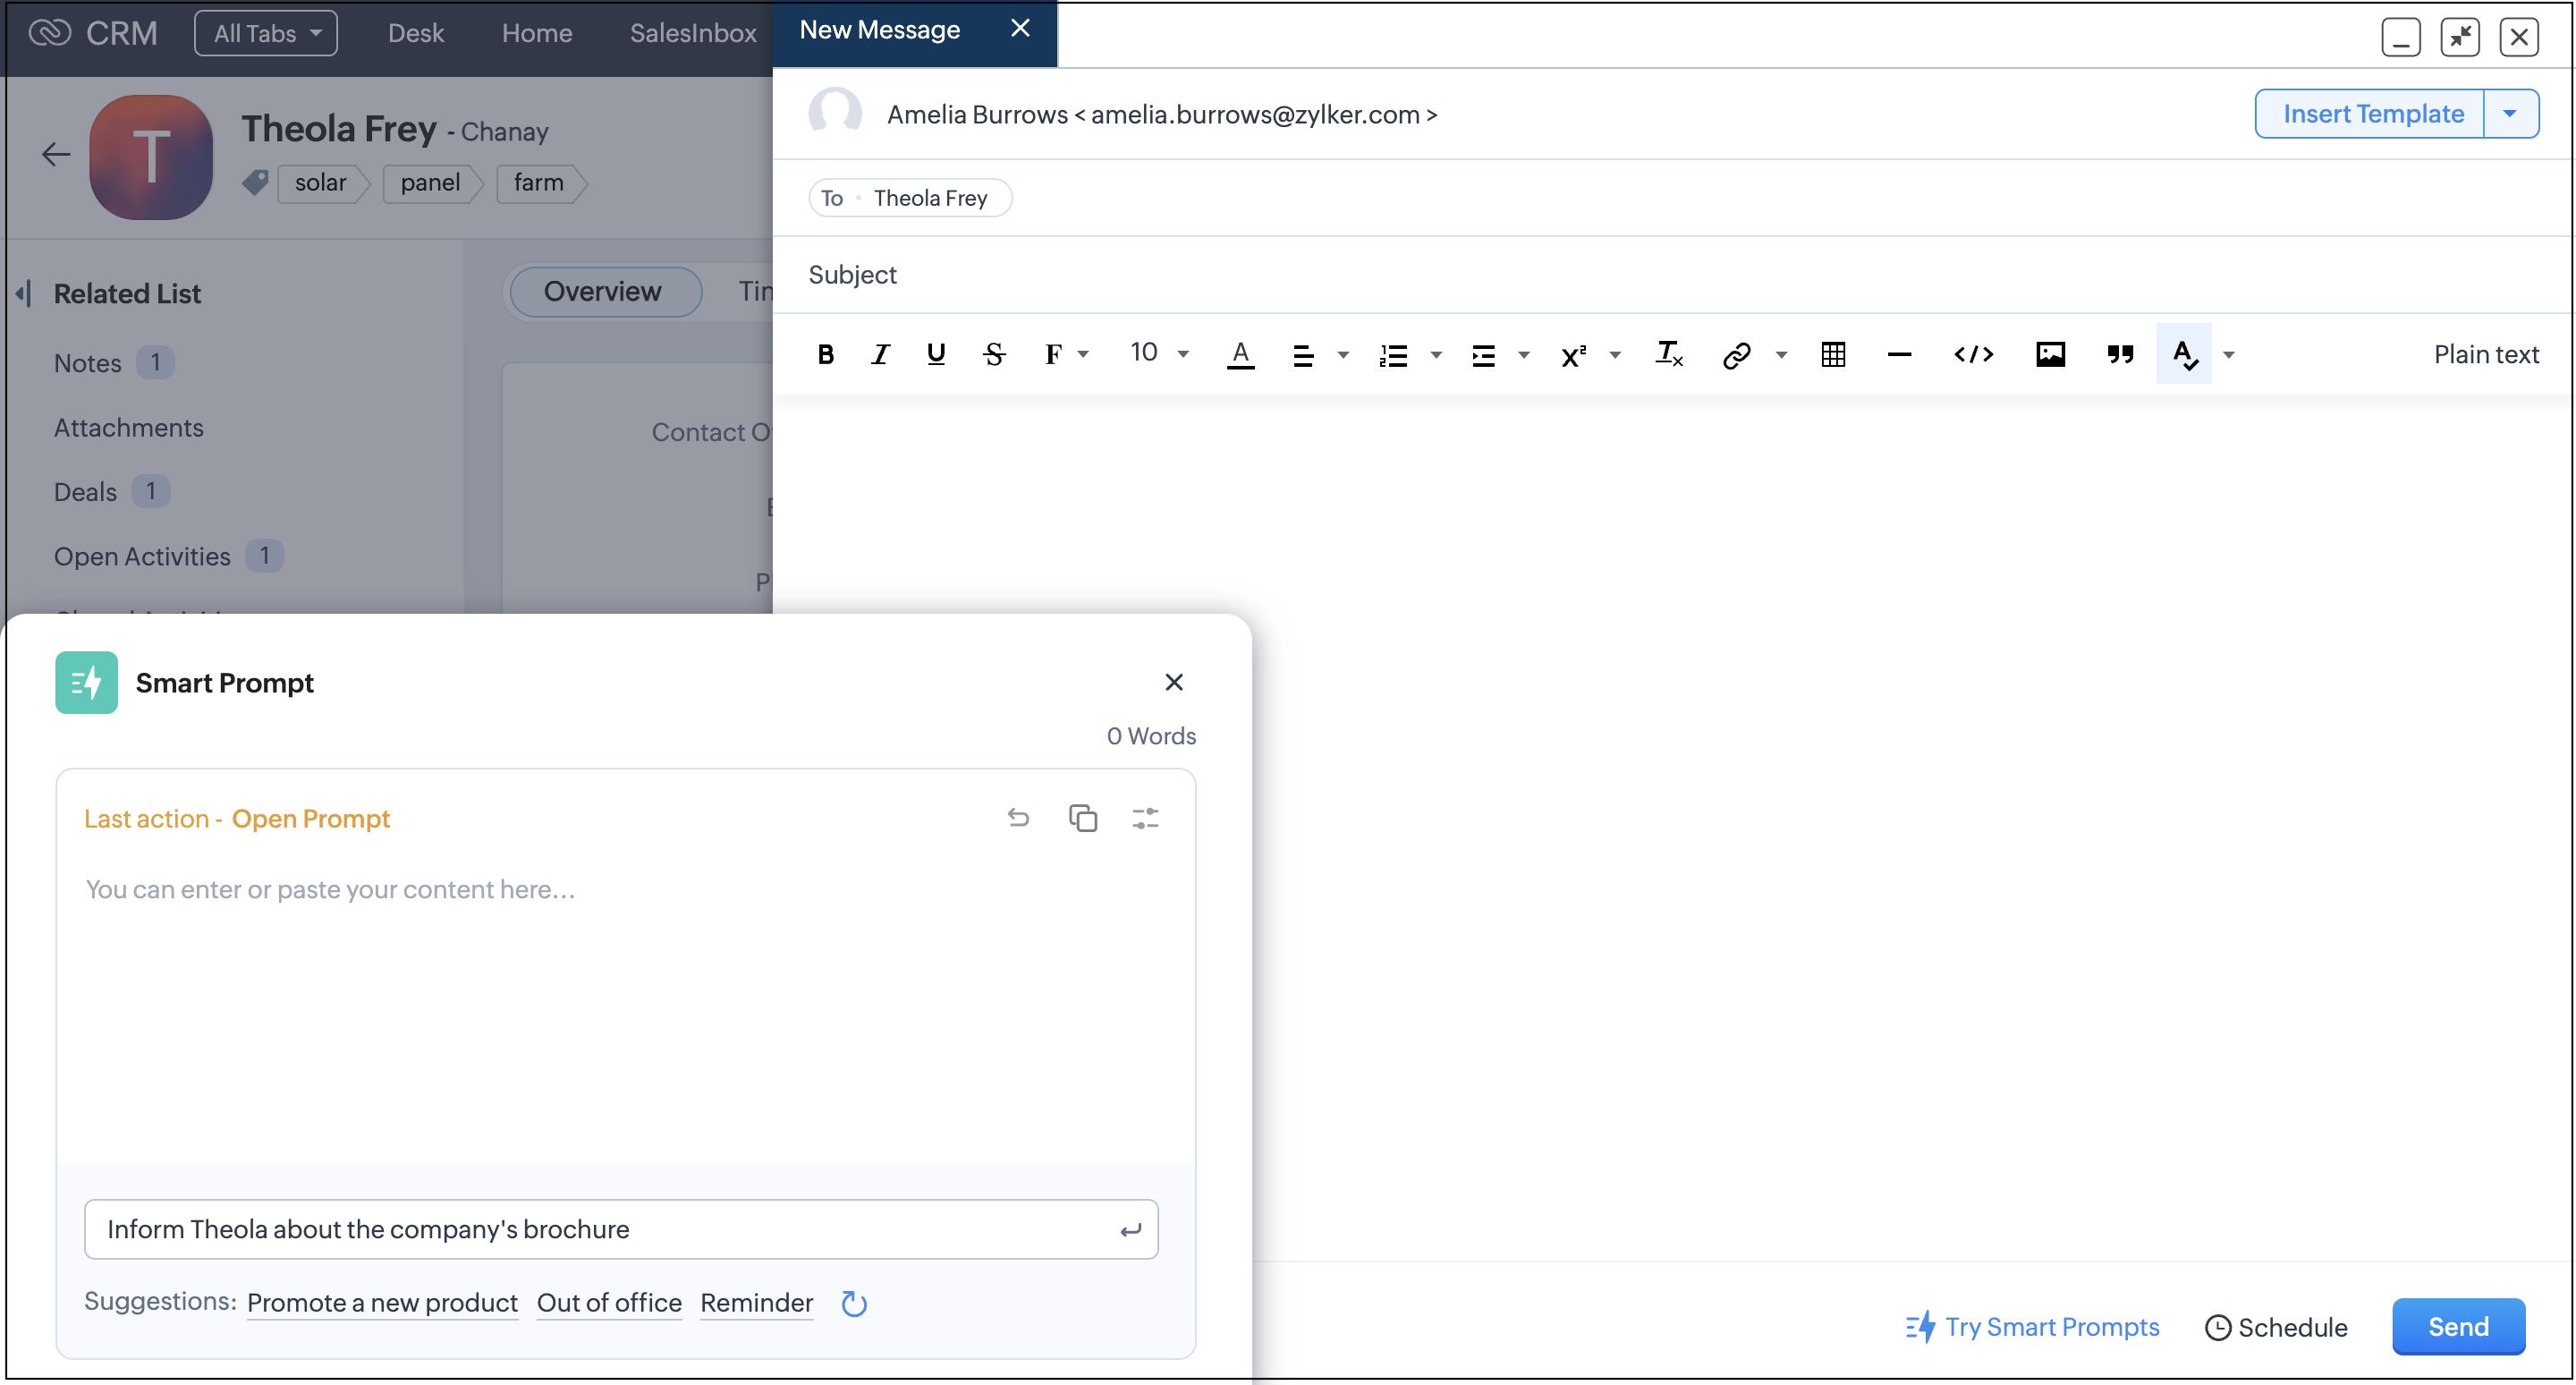Insert horizontal line into message
The width and height of the screenshot is (2576, 1385).
pyautogui.click(x=1898, y=354)
